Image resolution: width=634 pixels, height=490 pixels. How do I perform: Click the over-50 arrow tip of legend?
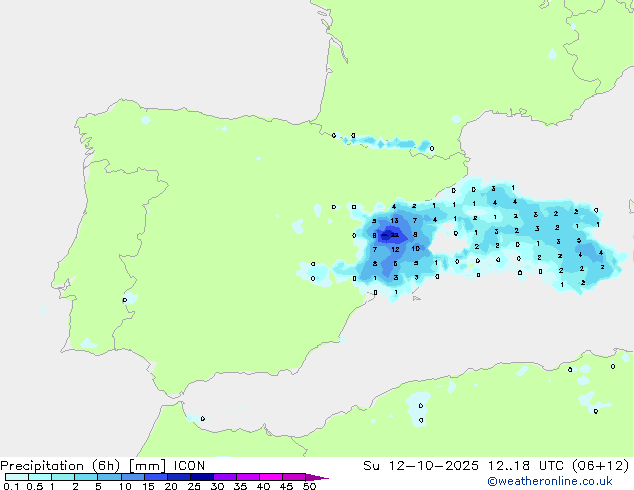pos(317,477)
